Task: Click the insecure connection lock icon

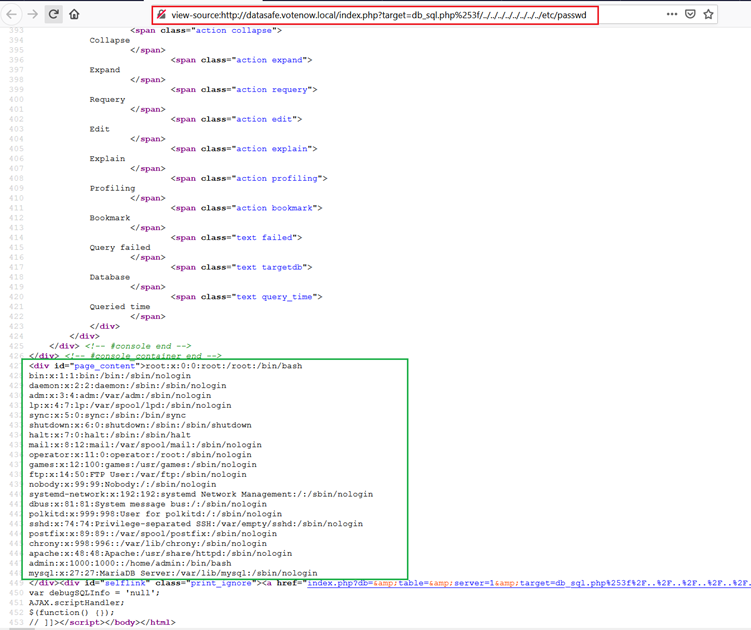Action: (161, 15)
